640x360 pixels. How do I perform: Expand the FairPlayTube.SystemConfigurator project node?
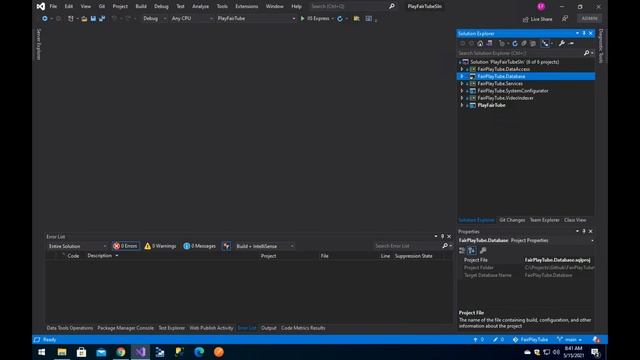462,91
